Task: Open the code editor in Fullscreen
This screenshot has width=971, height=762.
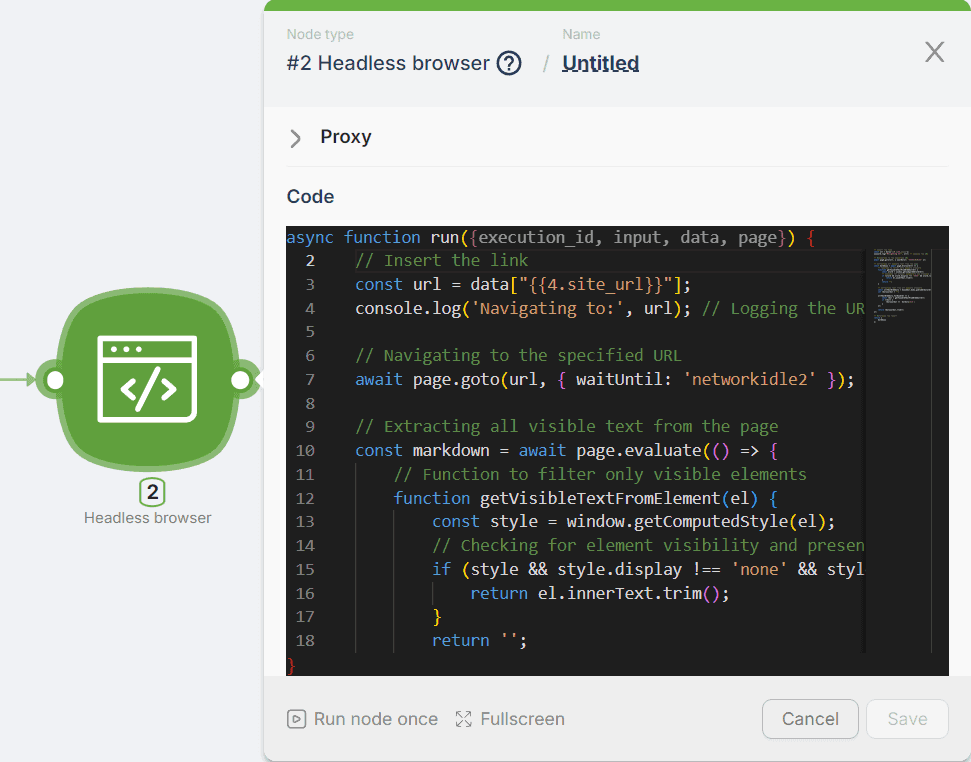Action: click(x=509, y=719)
